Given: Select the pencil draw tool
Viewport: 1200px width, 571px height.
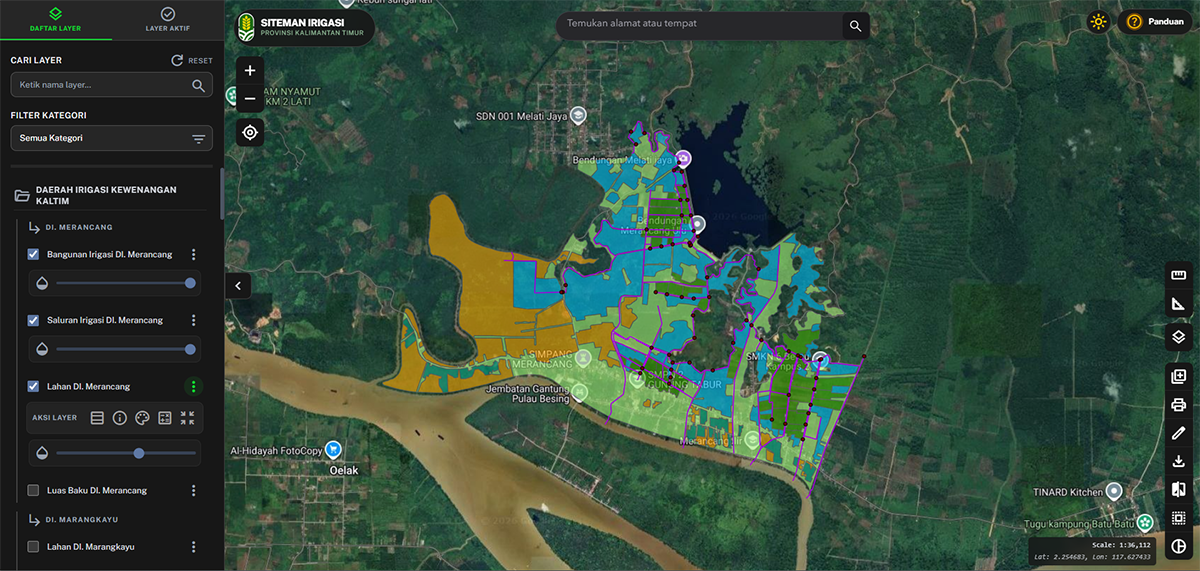Looking at the screenshot, I should tap(1178, 433).
